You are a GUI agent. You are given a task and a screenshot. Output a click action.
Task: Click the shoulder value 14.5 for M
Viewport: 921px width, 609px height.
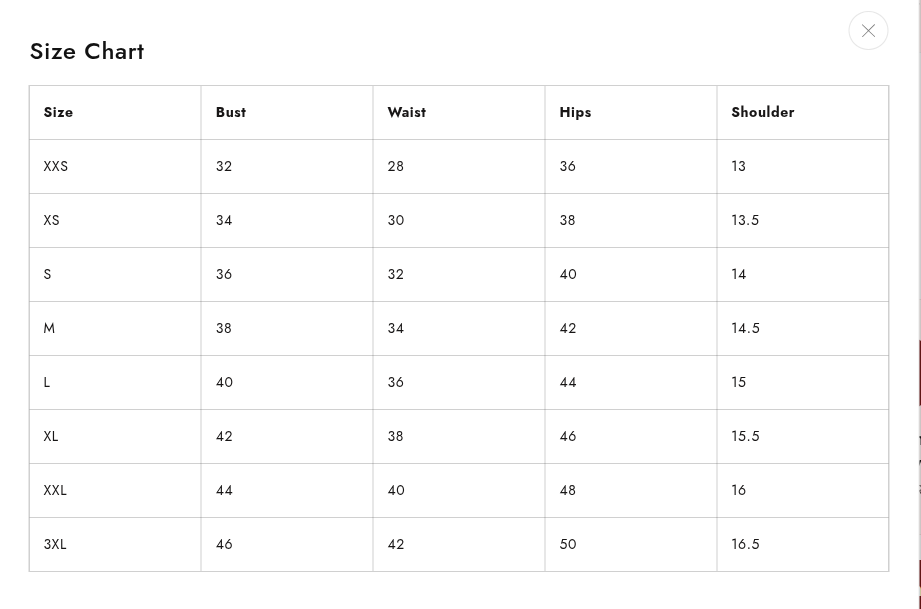(x=745, y=328)
